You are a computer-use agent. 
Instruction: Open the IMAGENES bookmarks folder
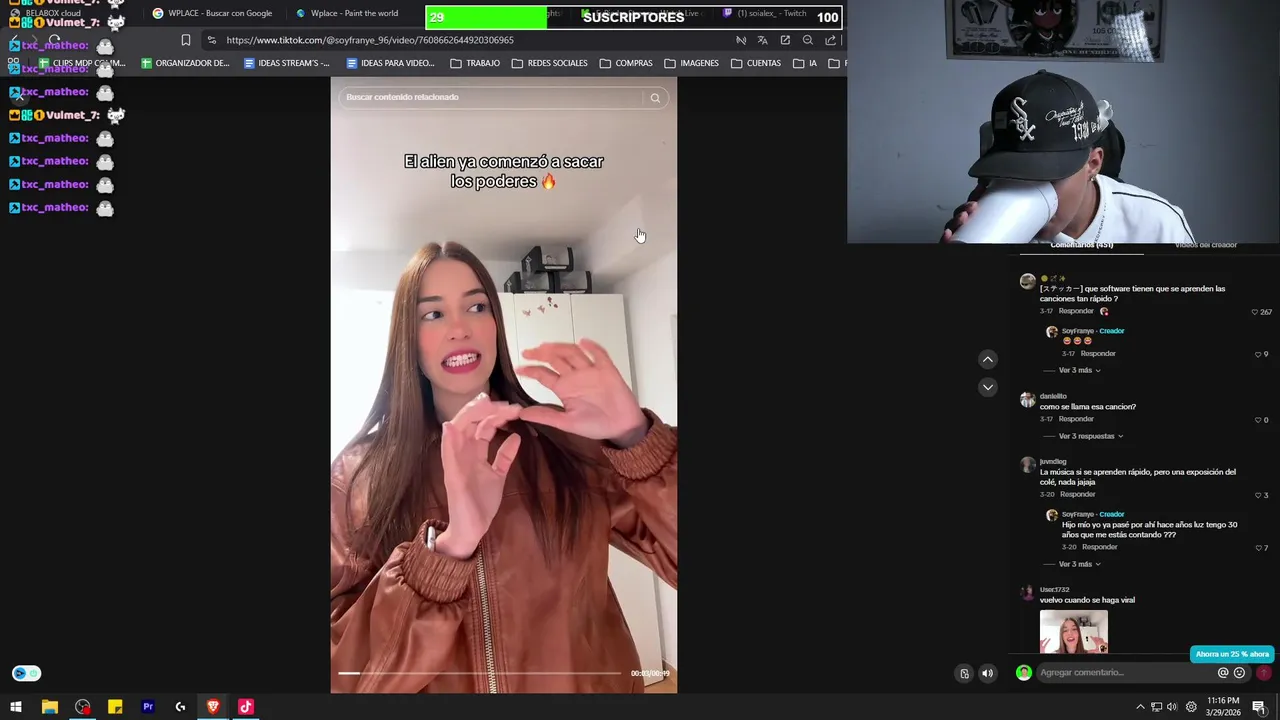pos(692,63)
